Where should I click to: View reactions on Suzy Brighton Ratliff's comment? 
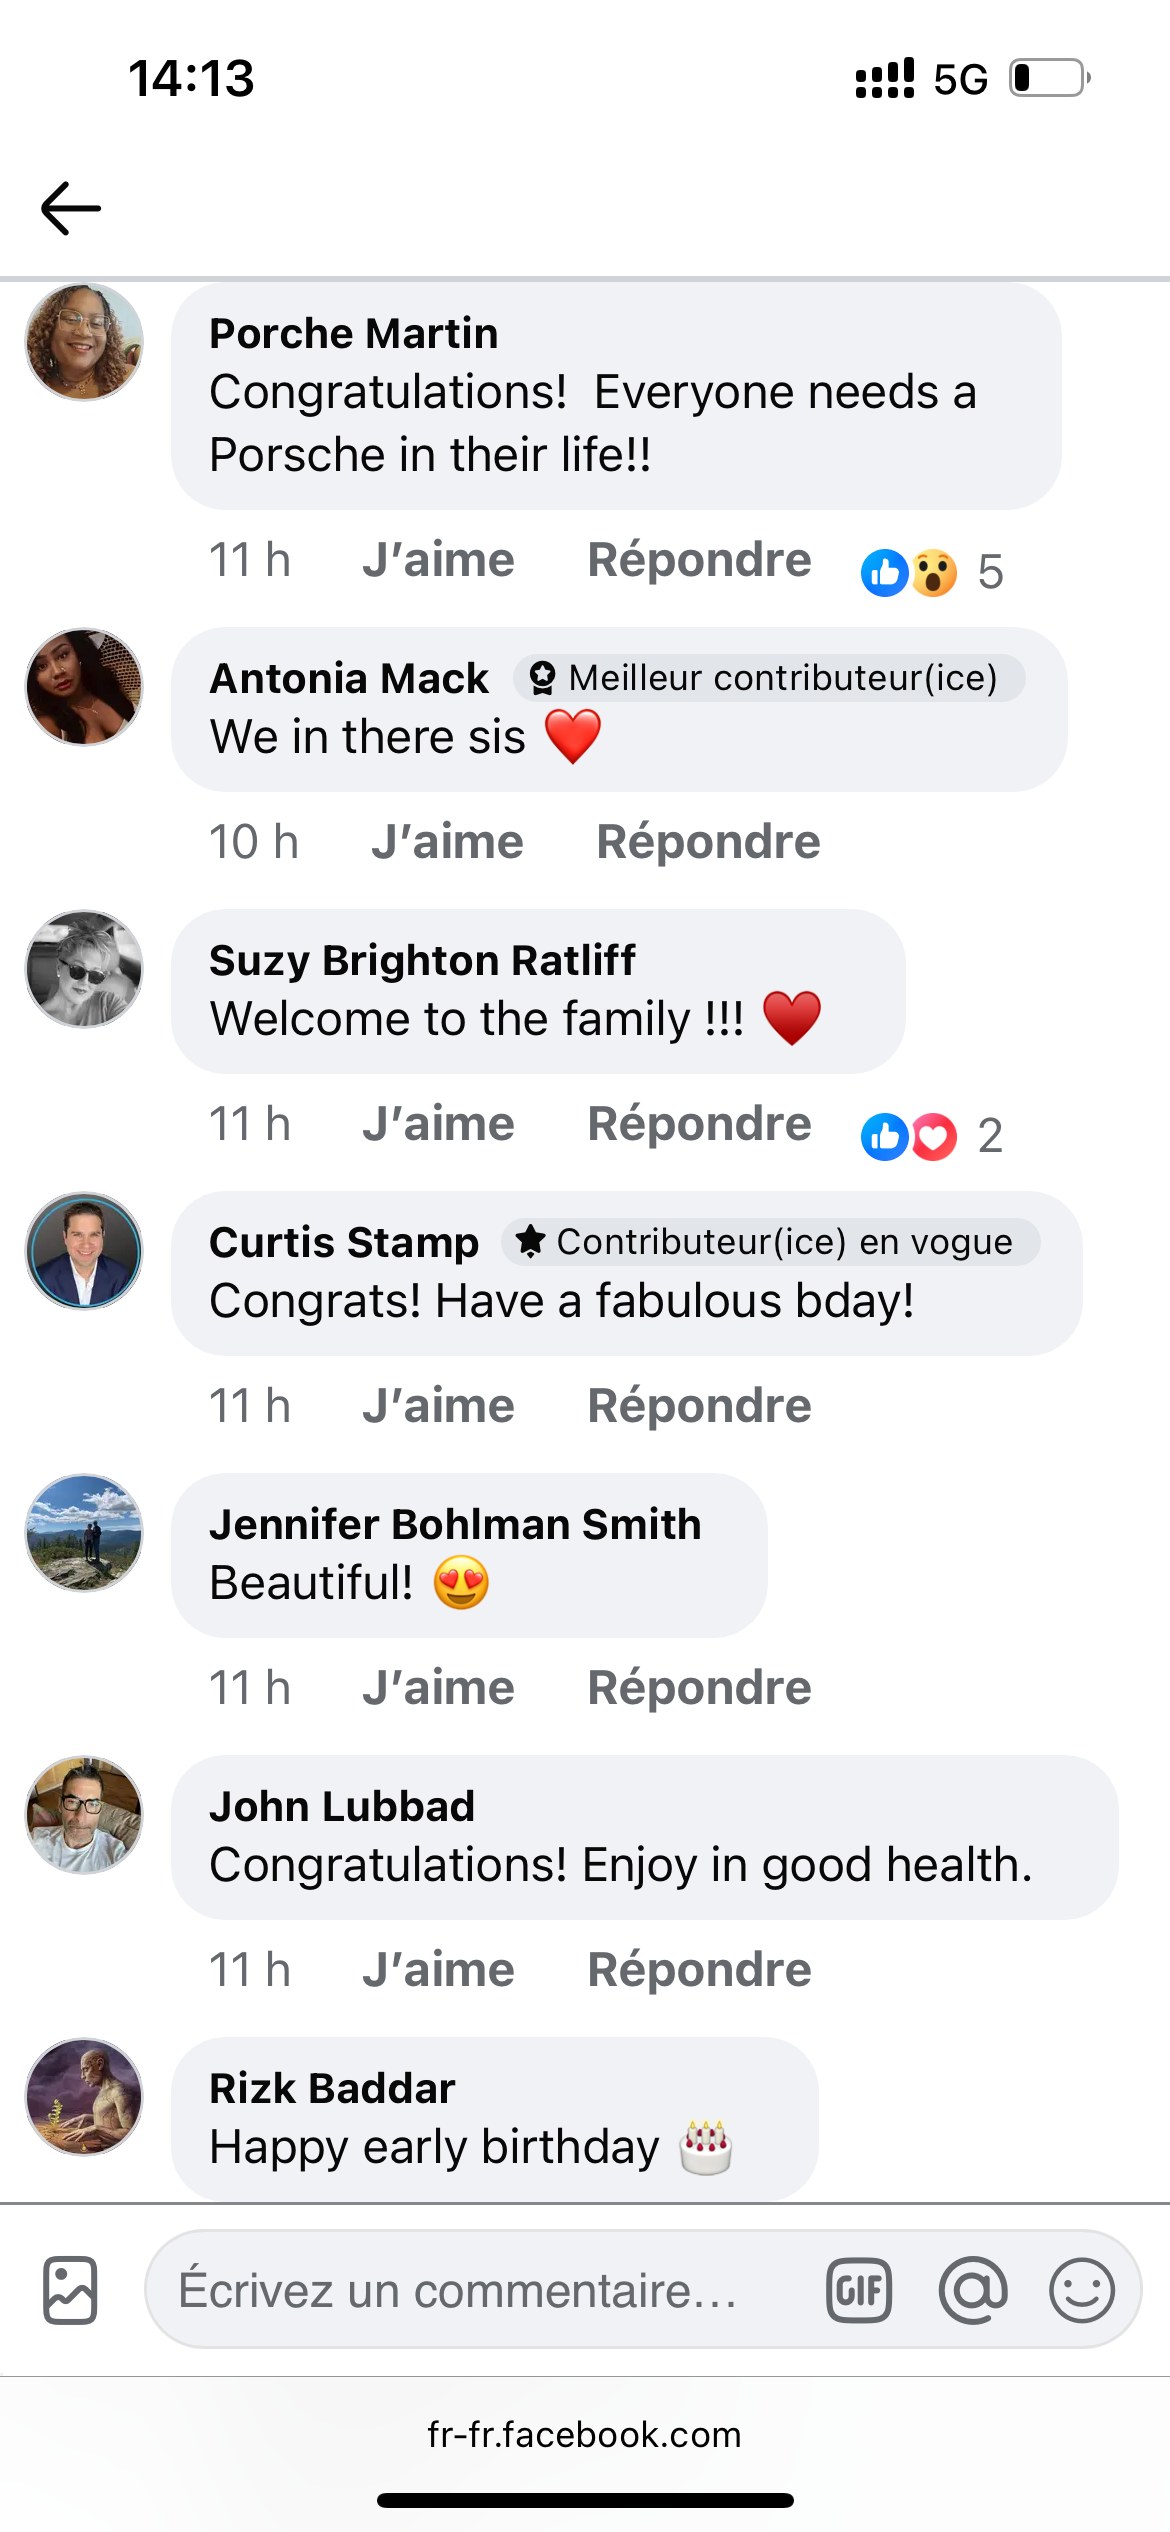(930, 1137)
